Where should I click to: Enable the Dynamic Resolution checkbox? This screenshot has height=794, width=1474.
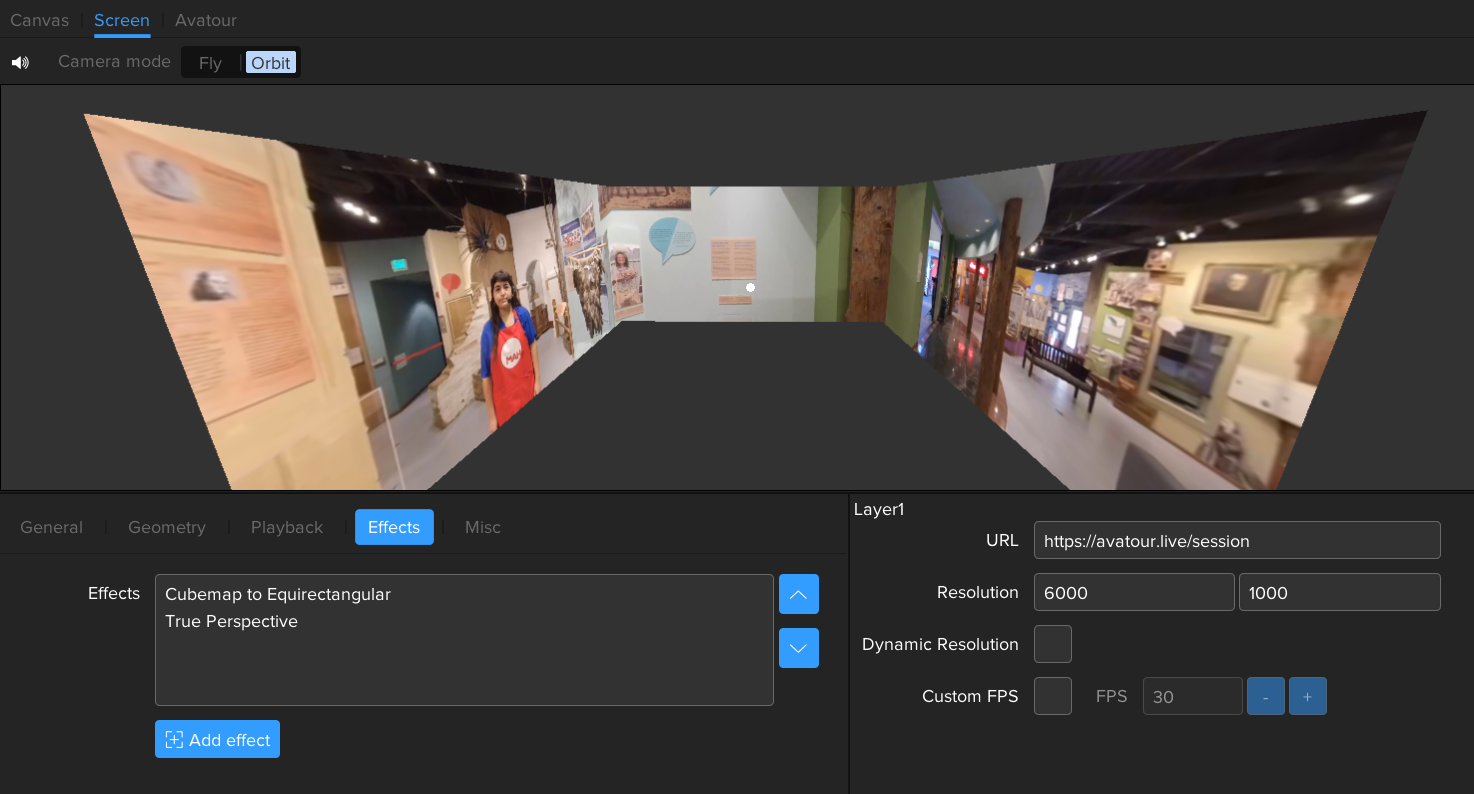(1052, 644)
